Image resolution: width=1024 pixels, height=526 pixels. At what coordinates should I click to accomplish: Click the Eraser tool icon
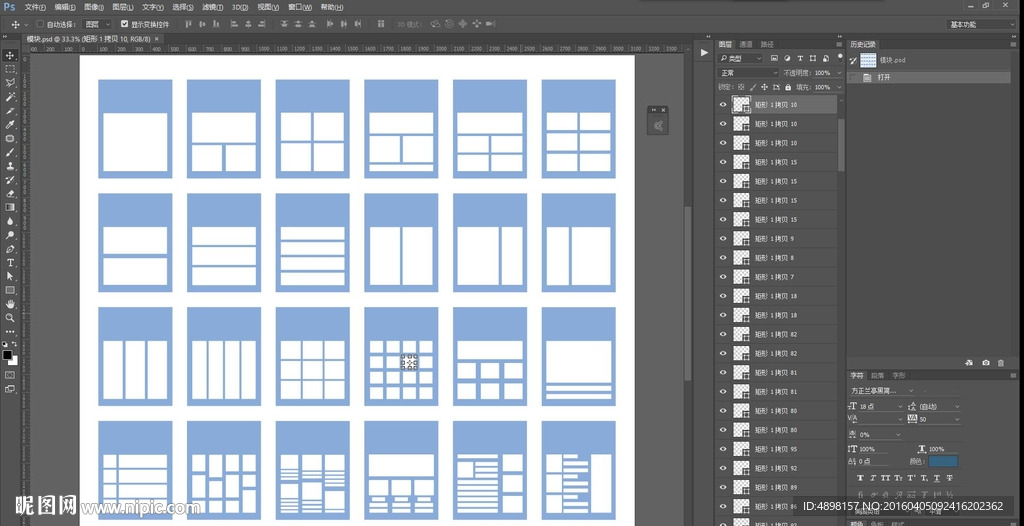pos(10,193)
